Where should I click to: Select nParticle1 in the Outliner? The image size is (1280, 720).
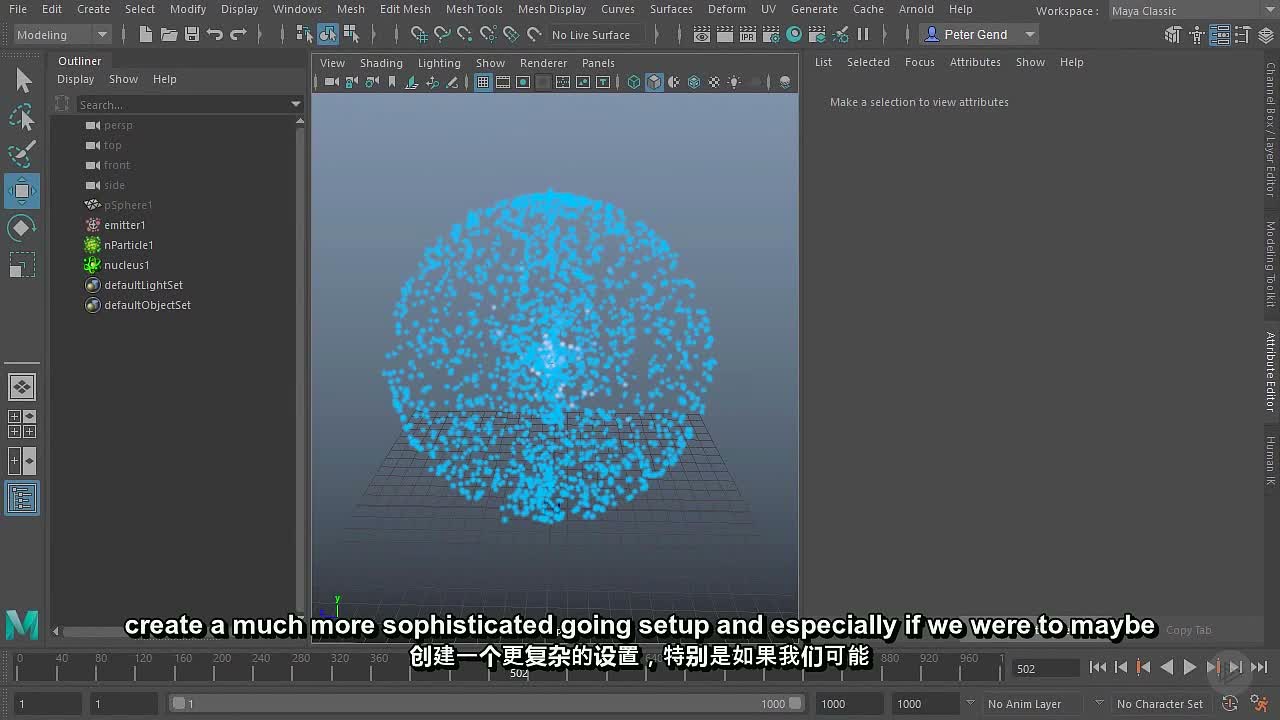(129, 245)
